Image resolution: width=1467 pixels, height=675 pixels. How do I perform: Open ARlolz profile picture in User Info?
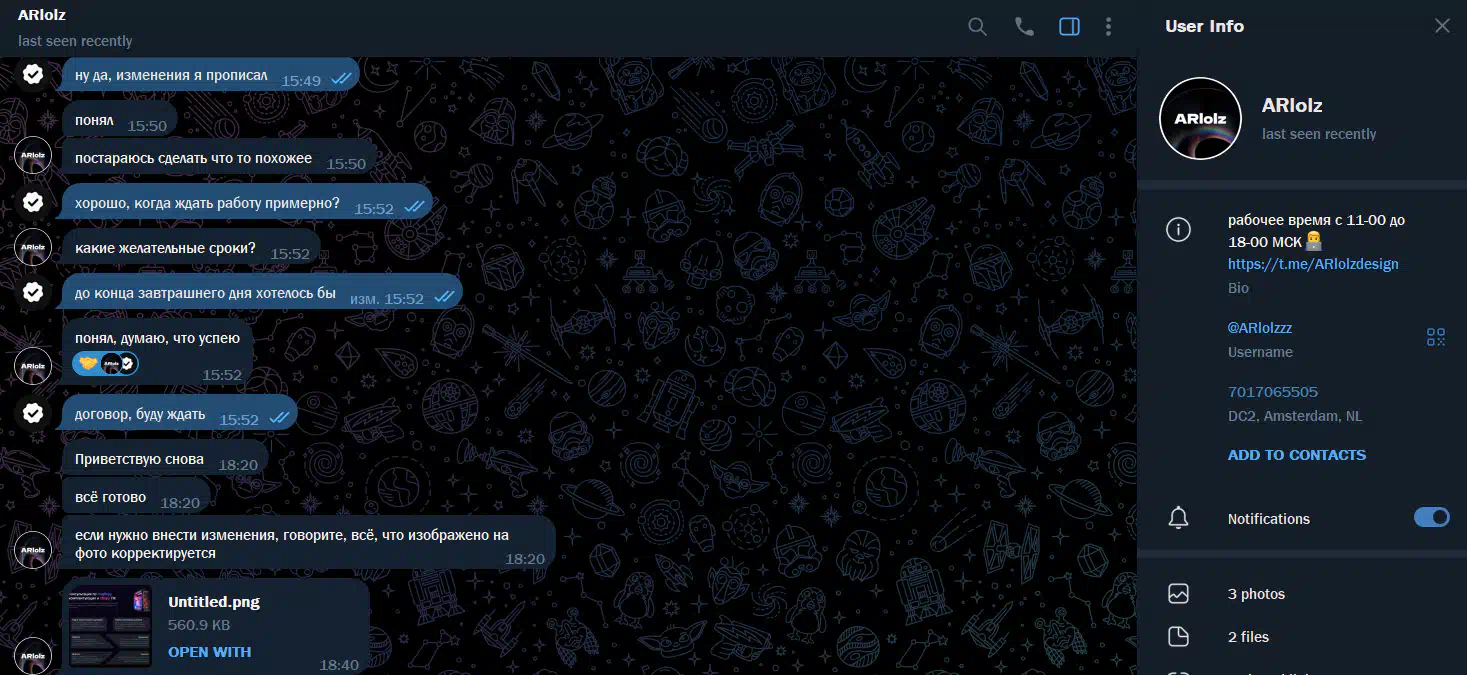pos(1200,119)
